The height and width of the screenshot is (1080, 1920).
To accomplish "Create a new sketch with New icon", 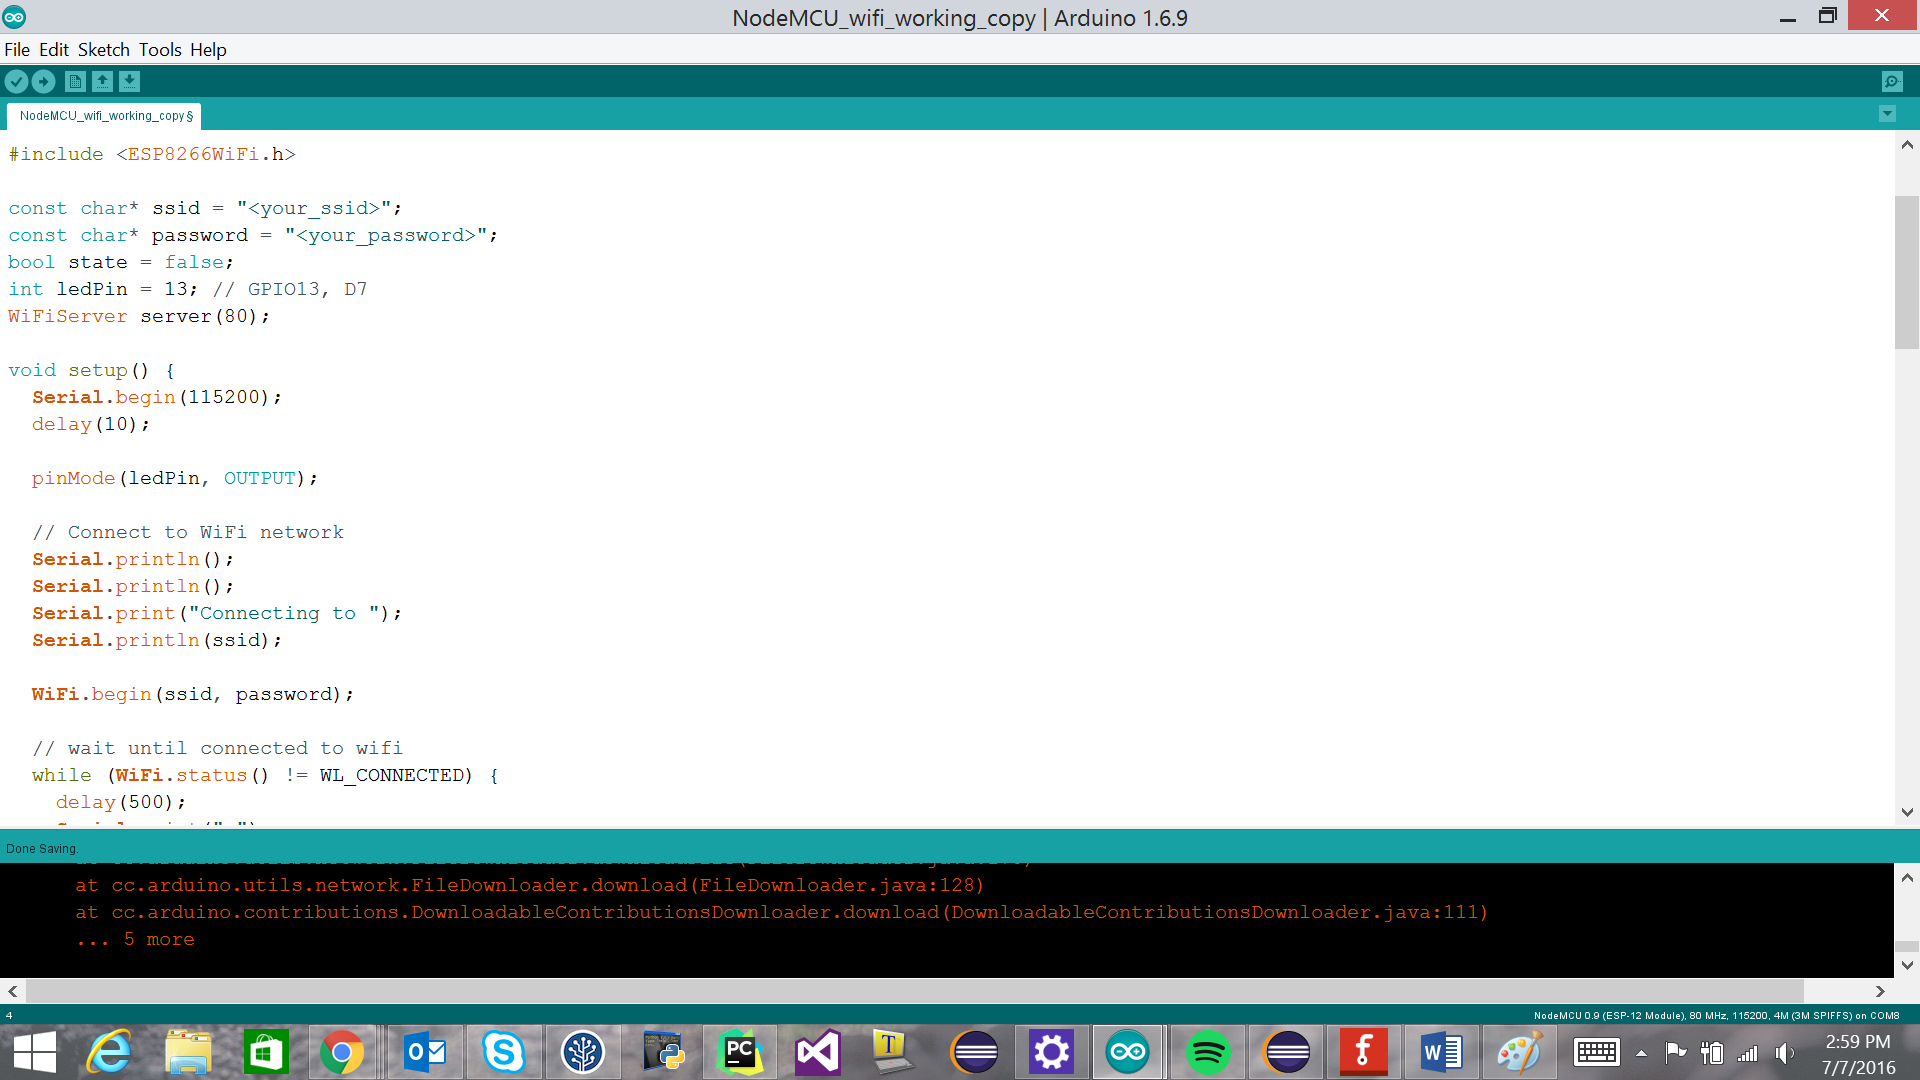I will (75, 82).
